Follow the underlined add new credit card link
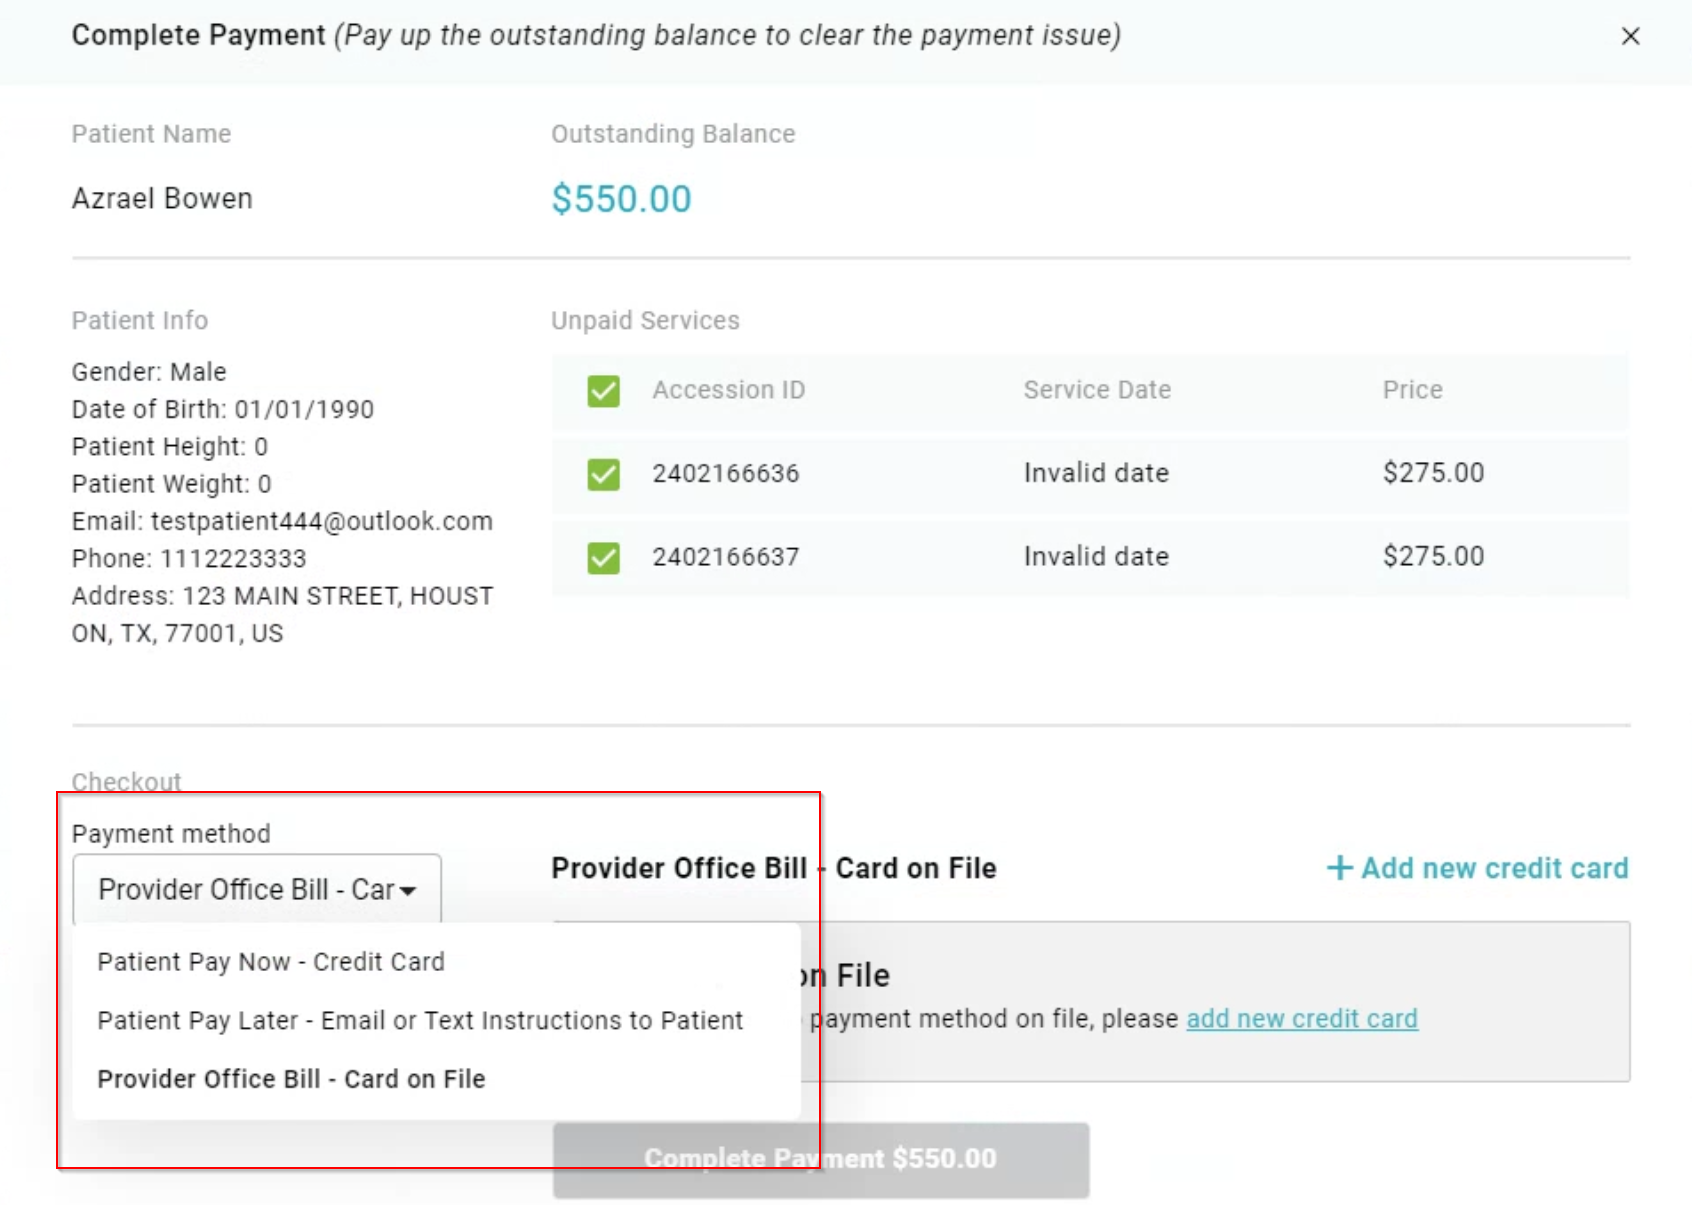 (x=1301, y=1019)
